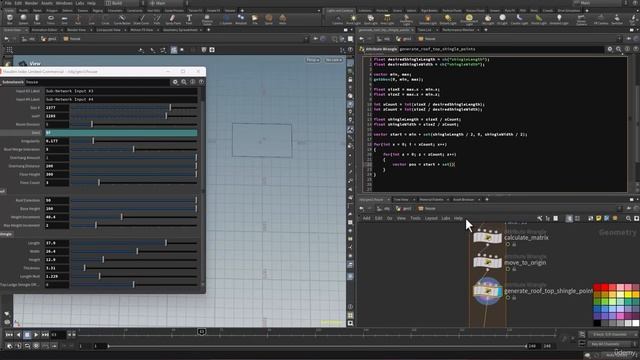Image resolution: width=640 pixels, height=360 pixels.
Task: Click Sub-Network Input #3 label field
Action: pyautogui.click(x=121, y=91)
